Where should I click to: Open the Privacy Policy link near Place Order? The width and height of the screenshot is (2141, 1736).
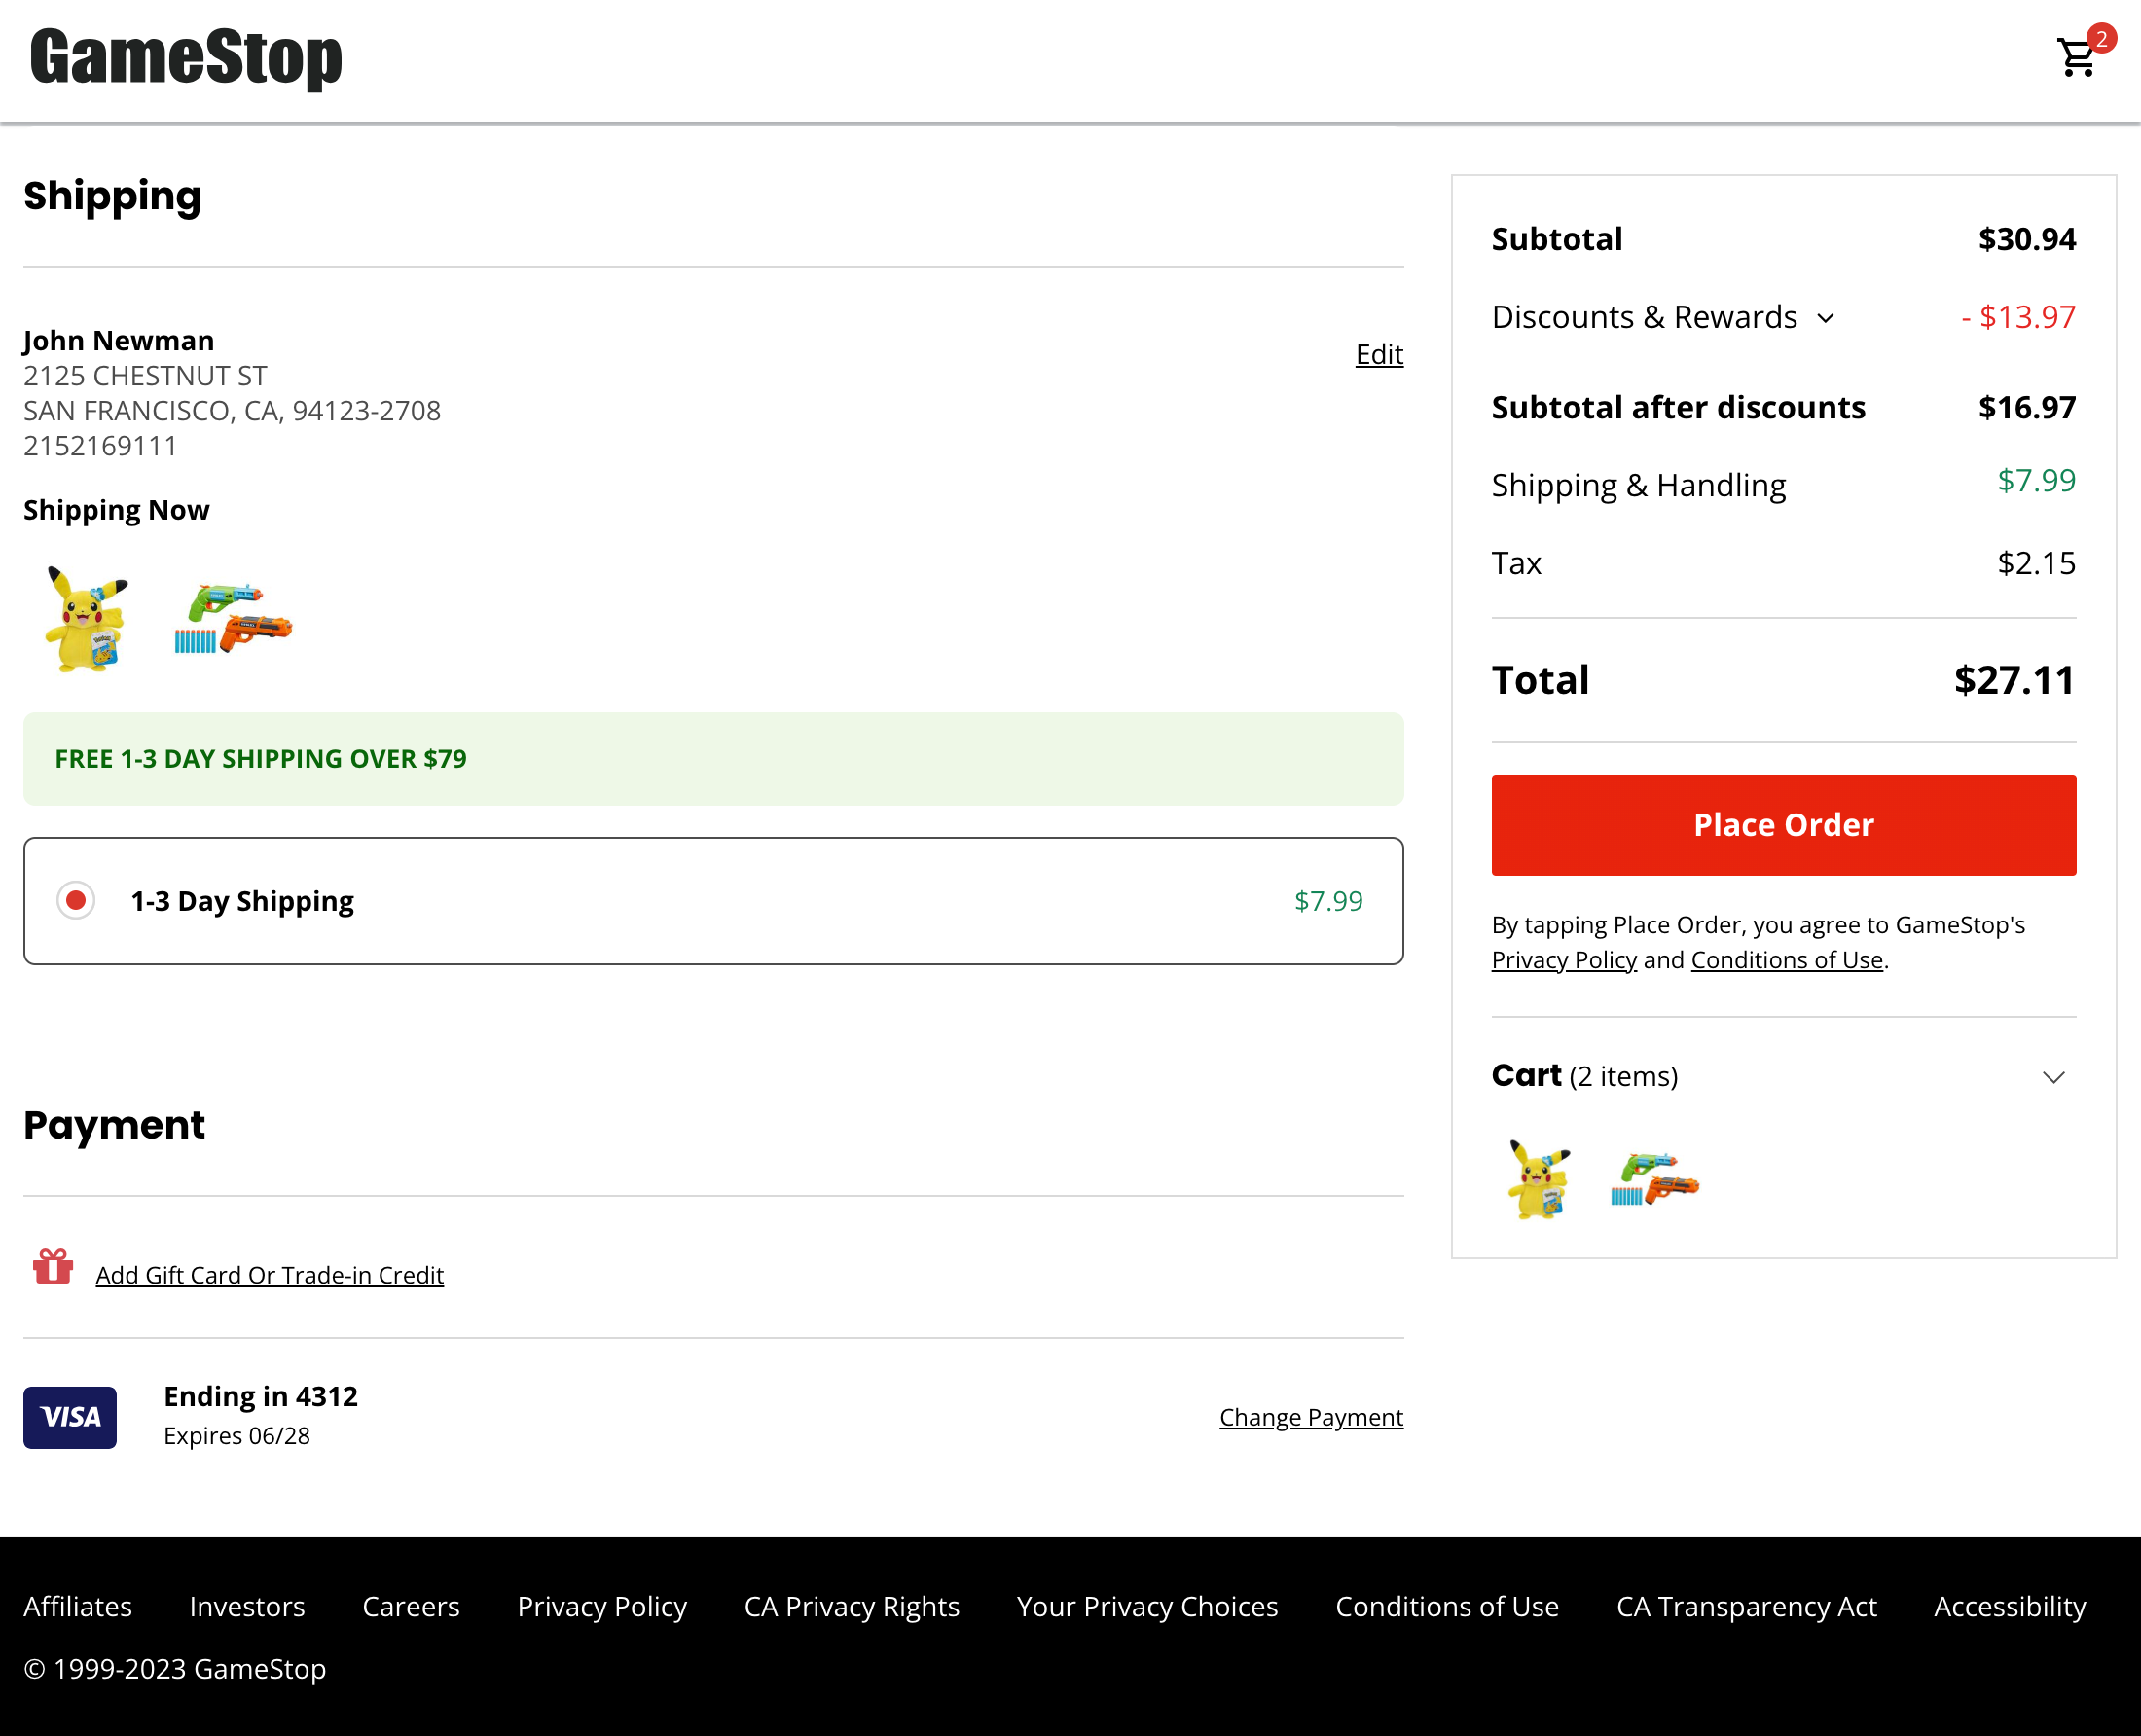click(1563, 959)
